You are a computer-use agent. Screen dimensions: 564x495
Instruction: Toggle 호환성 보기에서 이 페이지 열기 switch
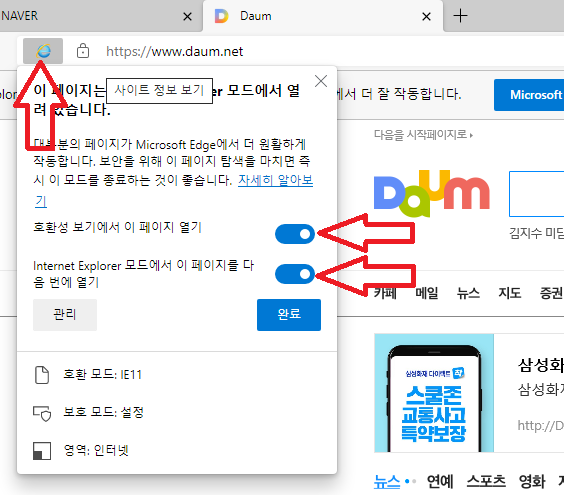pyautogui.click(x=295, y=234)
